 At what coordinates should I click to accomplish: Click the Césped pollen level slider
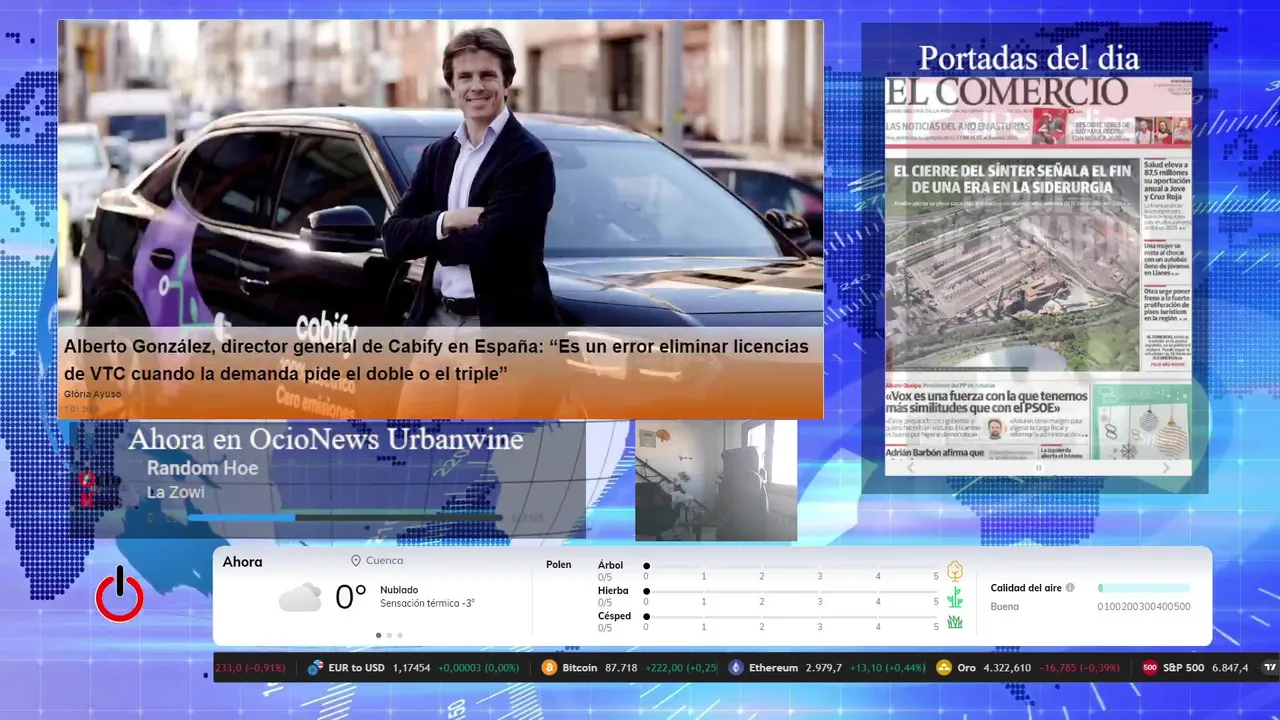pyautogui.click(x=791, y=617)
